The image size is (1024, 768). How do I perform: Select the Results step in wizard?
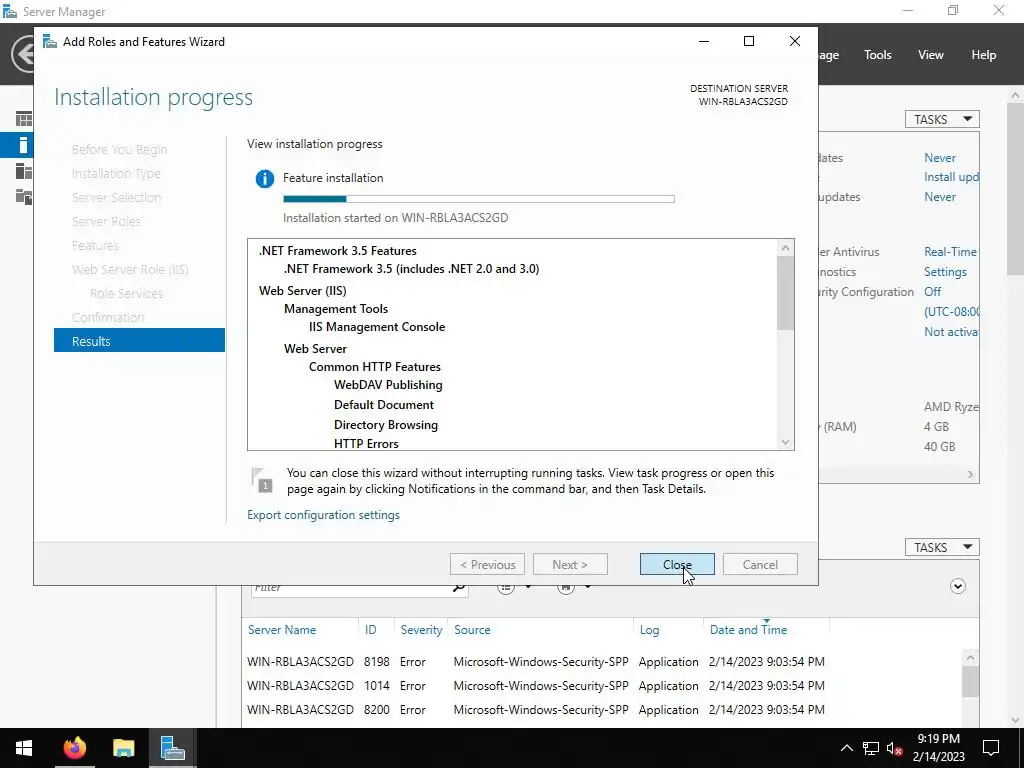(x=139, y=340)
